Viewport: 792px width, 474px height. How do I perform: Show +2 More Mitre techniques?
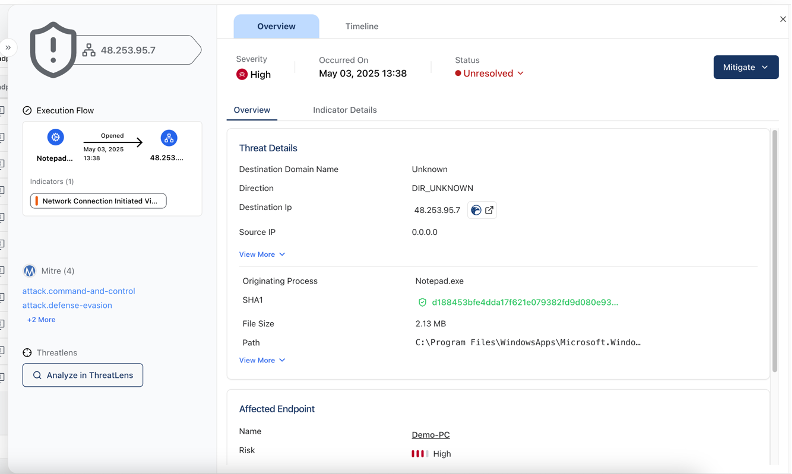coord(41,320)
